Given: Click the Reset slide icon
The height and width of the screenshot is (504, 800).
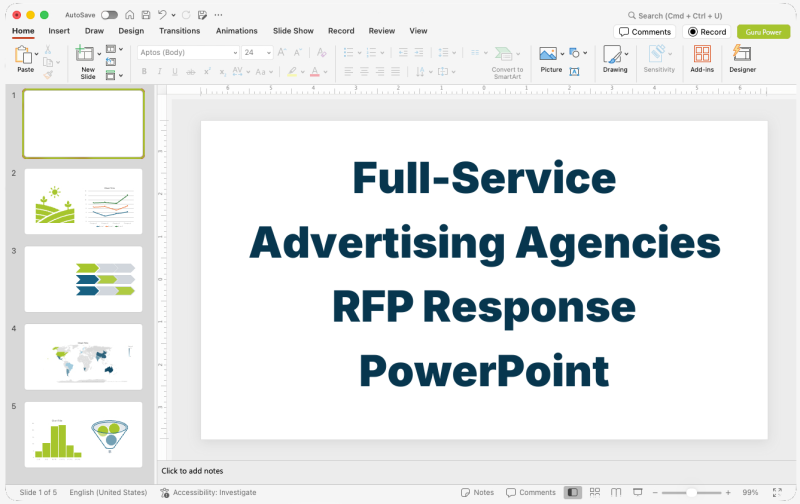Looking at the screenshot, I should (x=111, y=62).
